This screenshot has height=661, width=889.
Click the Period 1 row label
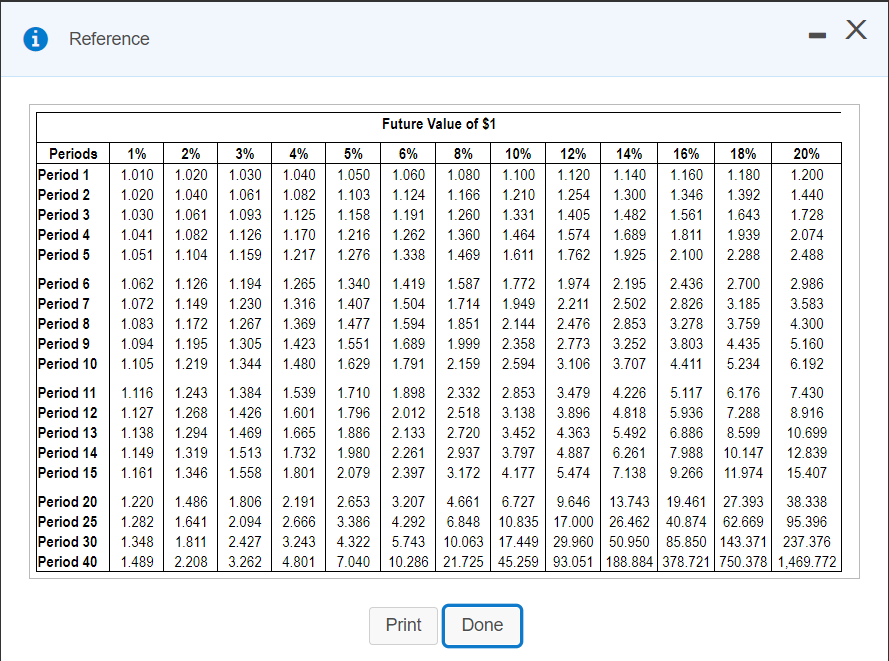(x=64, y=174)
